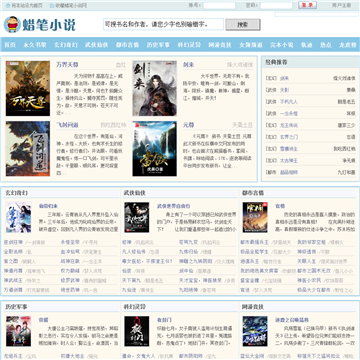Open the 蜡笔小说 site title logo

pos(49,25)
